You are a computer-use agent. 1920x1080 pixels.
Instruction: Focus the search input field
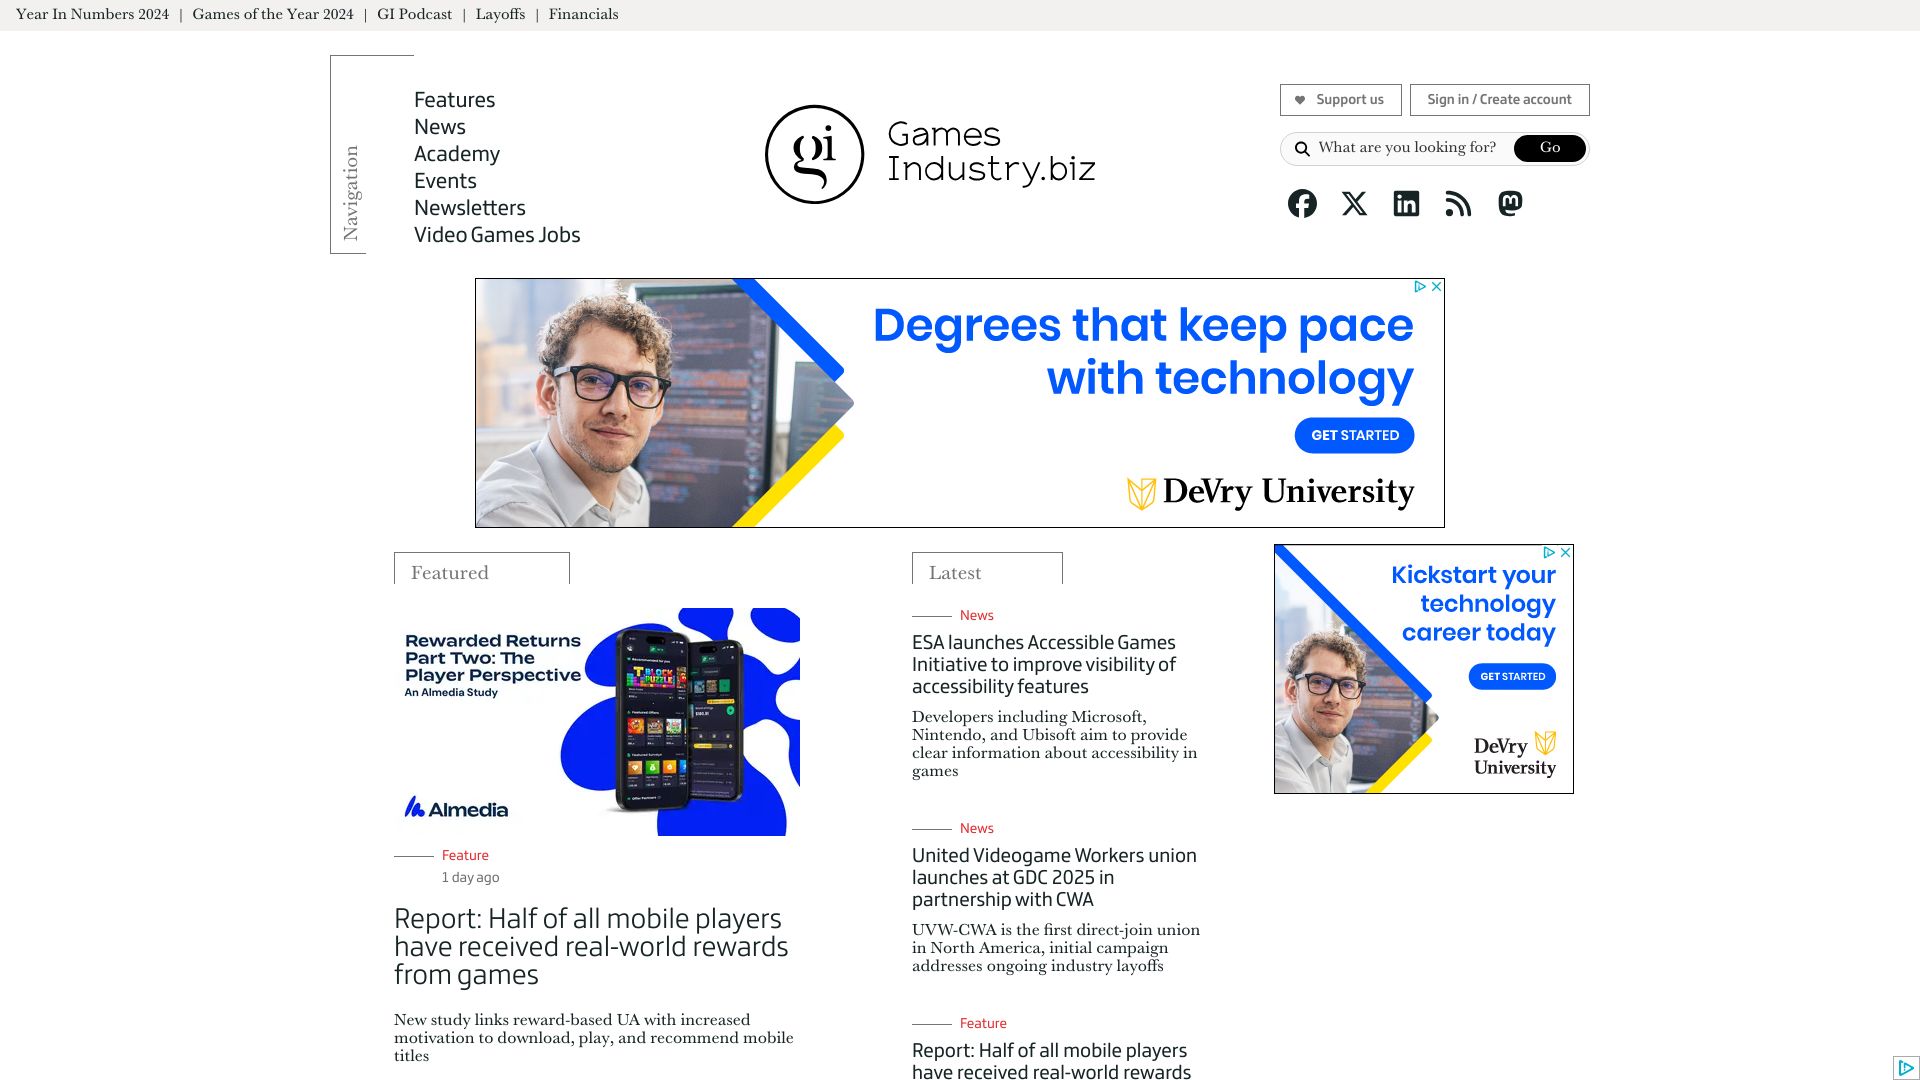coord(1408,148)
